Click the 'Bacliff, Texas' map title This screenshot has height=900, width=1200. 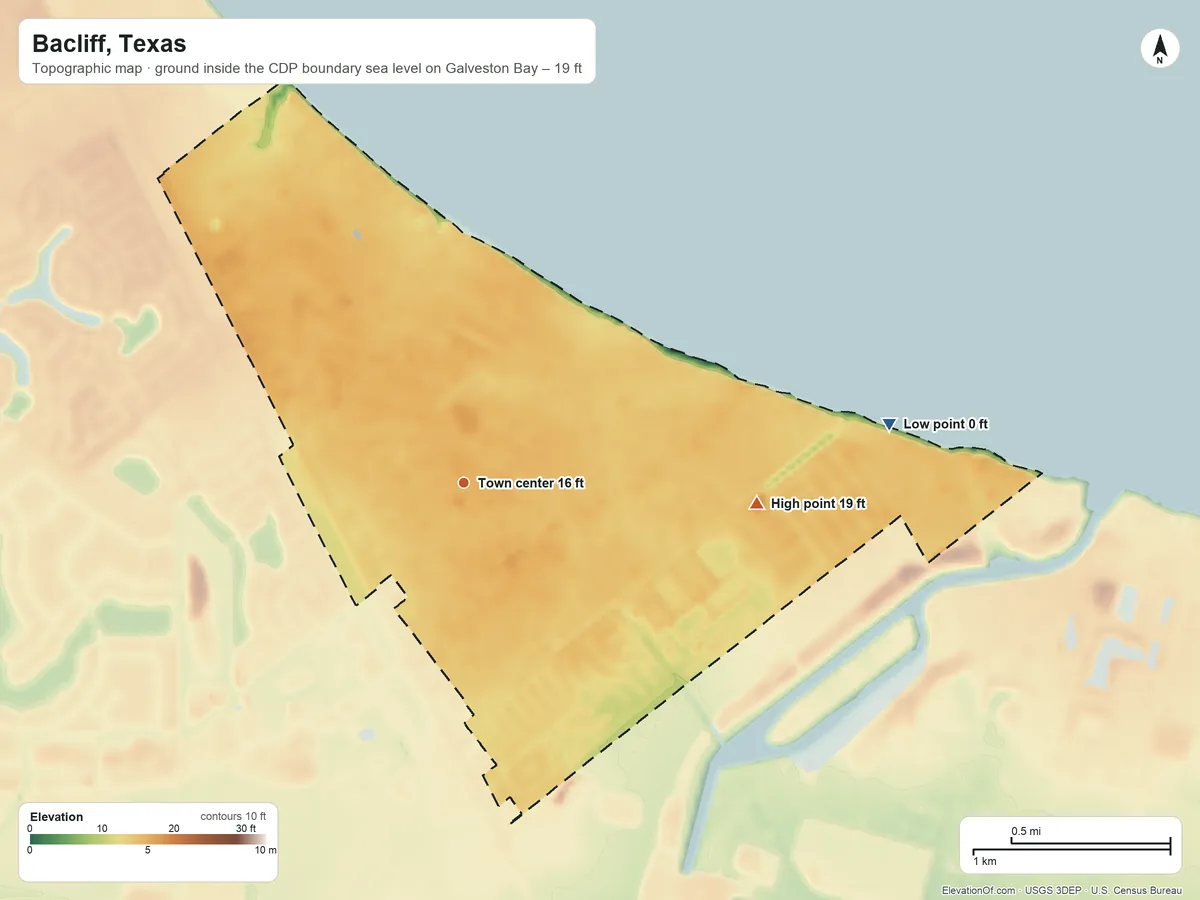[109, 44]
